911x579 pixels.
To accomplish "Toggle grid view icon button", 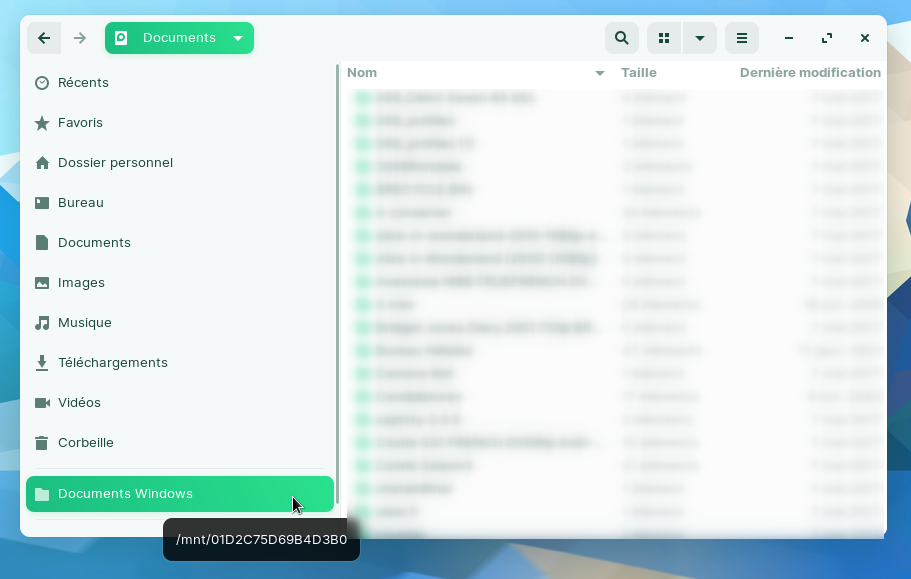I will tap(664, 38).
